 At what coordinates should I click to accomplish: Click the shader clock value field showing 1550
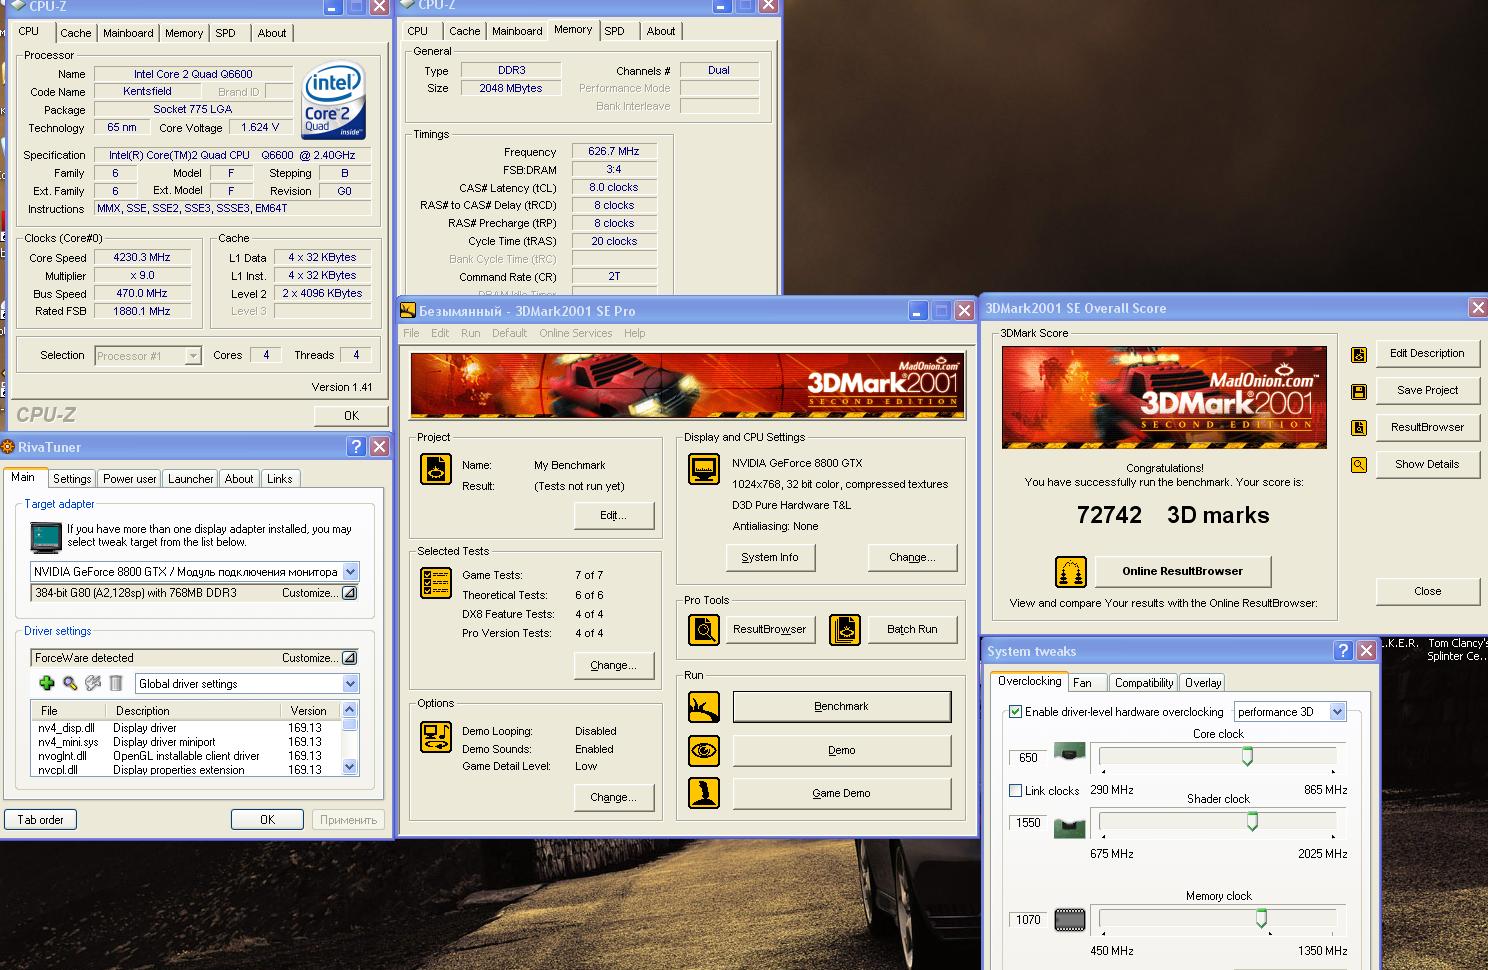coord(1028,823)
